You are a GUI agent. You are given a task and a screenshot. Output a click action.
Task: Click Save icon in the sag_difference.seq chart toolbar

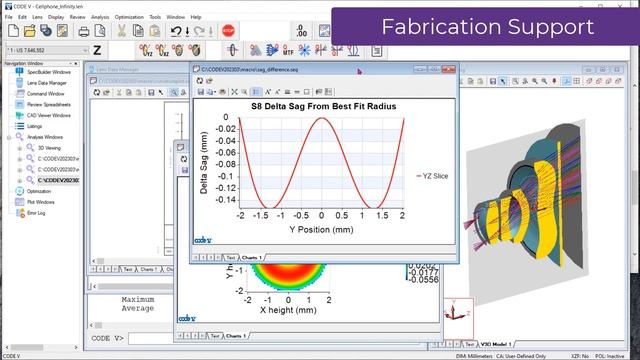(x=200, y=92)
